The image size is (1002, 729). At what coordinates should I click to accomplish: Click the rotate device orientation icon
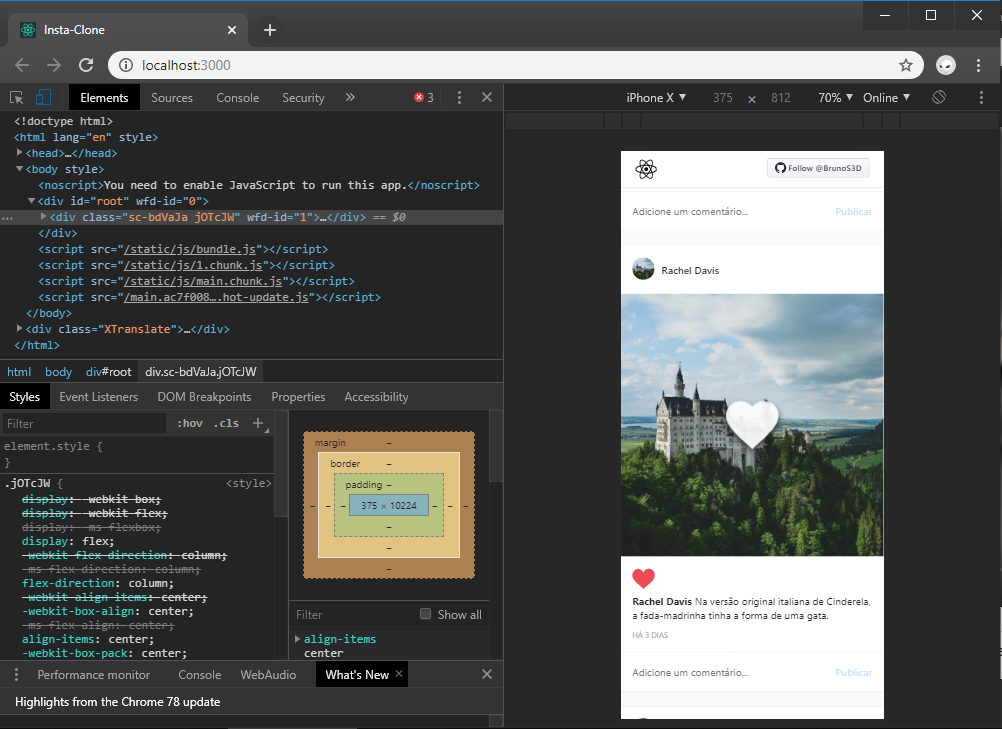tap(939, 98)
